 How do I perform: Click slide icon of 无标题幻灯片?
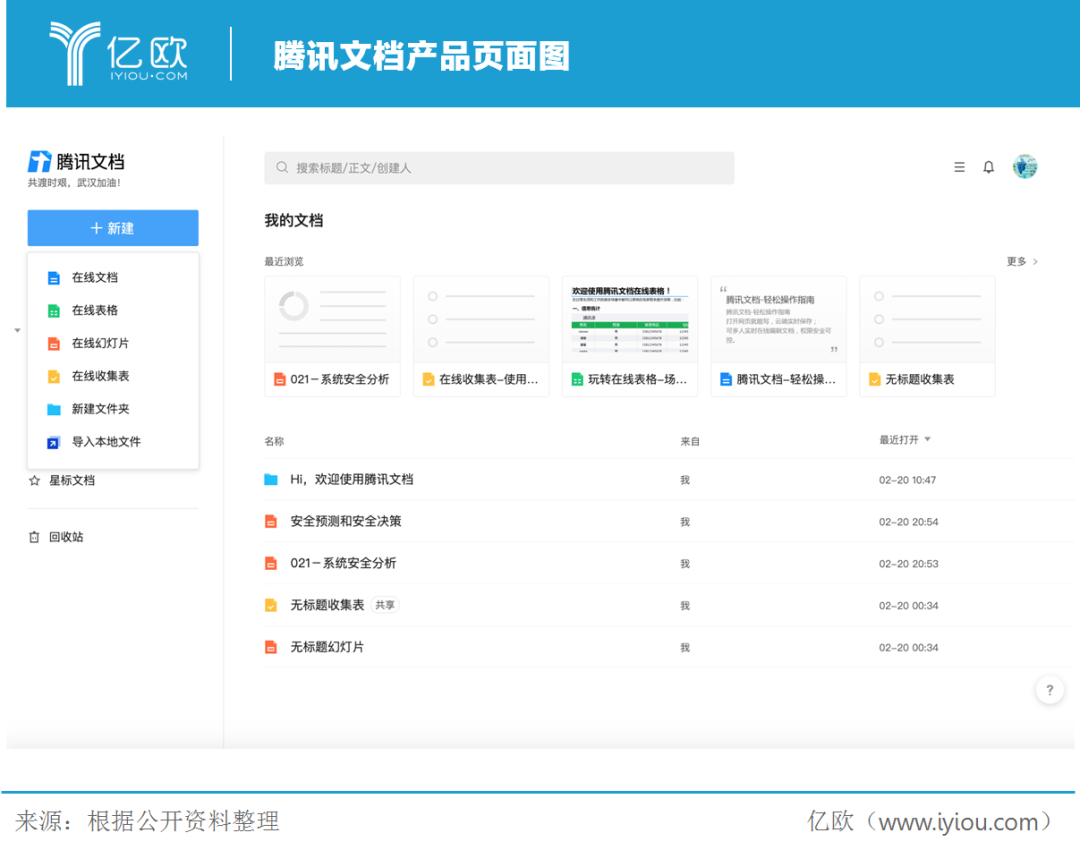pyautogui.click(x=271, y=647)
